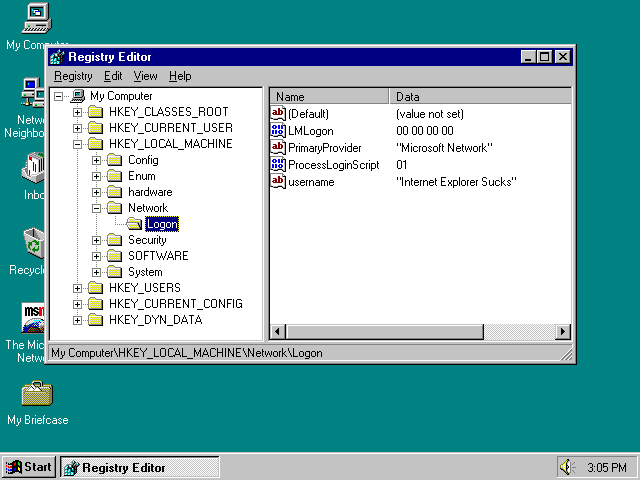Screen dimensions: 640x480
Task: Click the username string value icon
Action: click(x=278, y=181)
